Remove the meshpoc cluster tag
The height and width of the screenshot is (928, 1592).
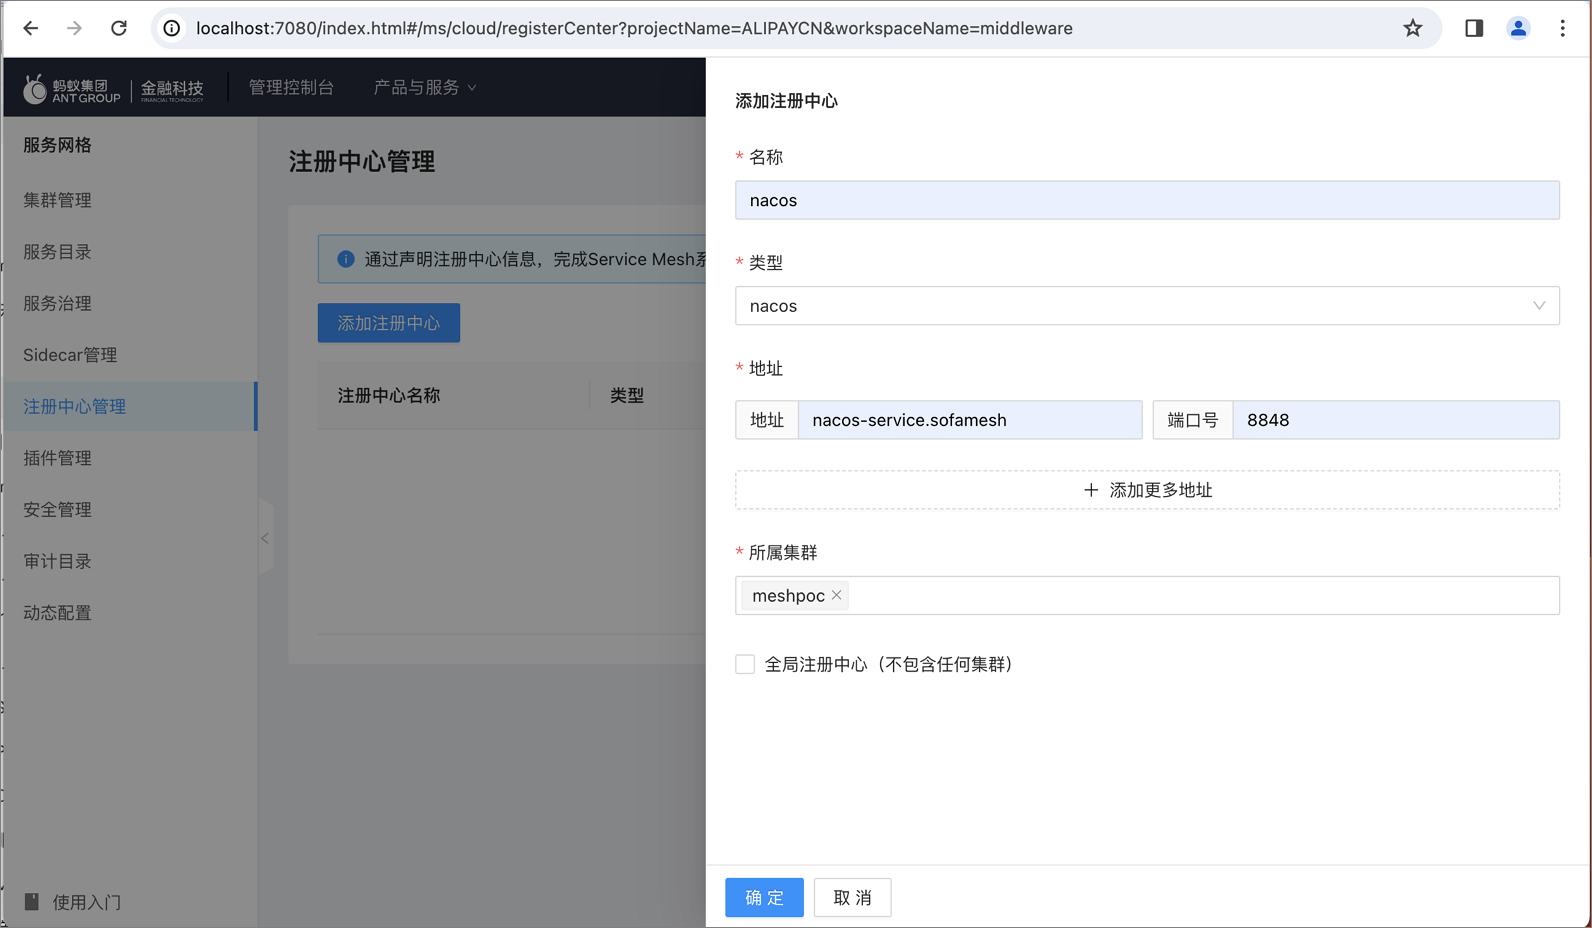click(837, 595)
